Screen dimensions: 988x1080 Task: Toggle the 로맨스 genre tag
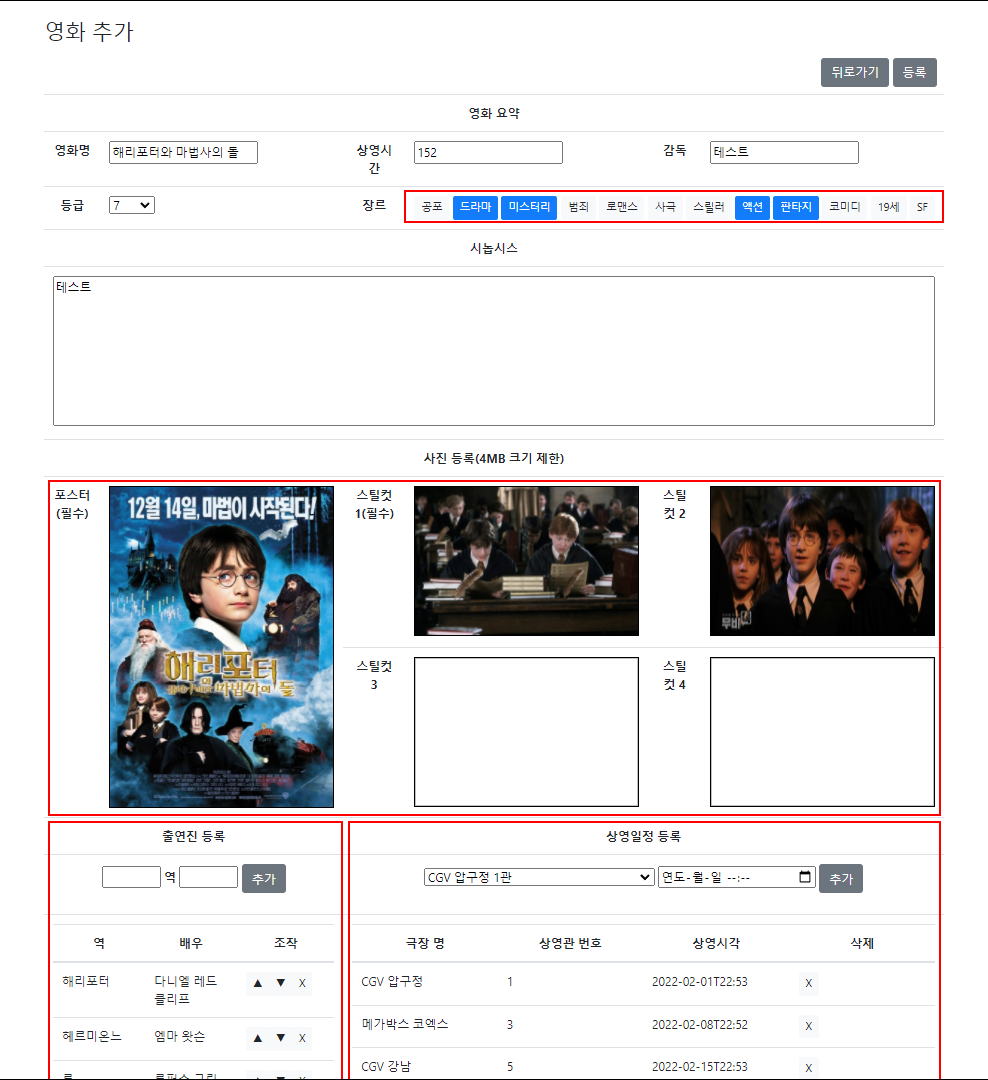pyautogui.click(x=621, y=207)
